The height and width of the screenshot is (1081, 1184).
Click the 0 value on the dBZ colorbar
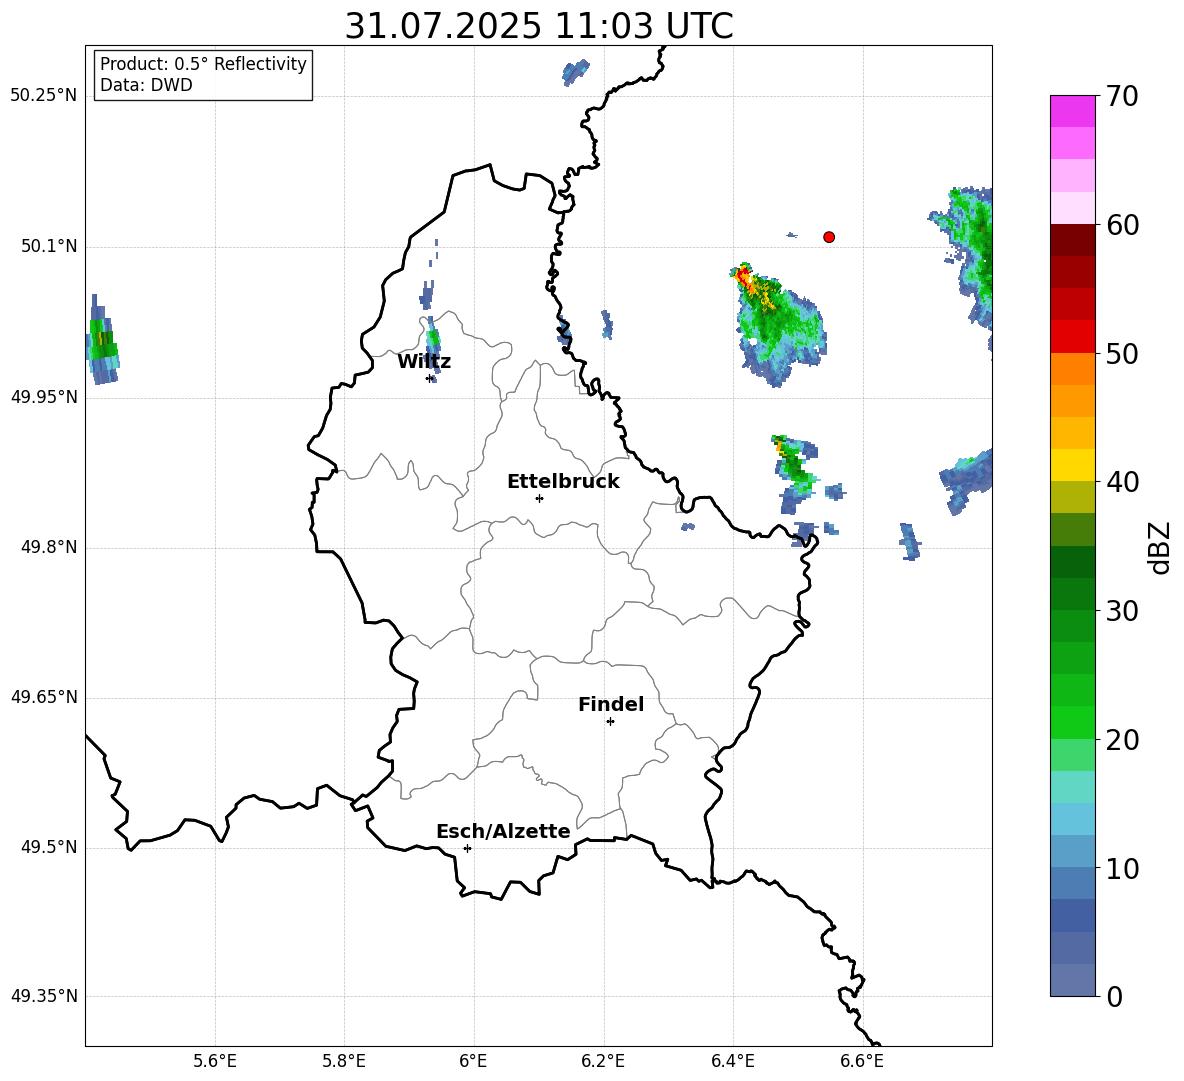tap(1115, 996)
